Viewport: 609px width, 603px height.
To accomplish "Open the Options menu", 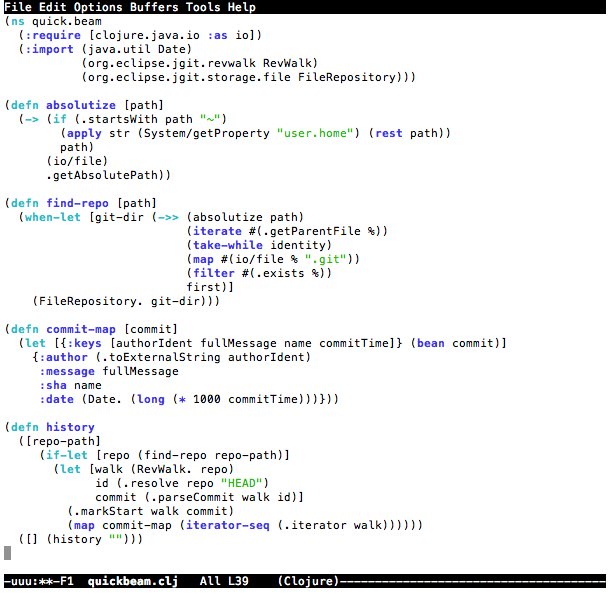I will (98, 7).
